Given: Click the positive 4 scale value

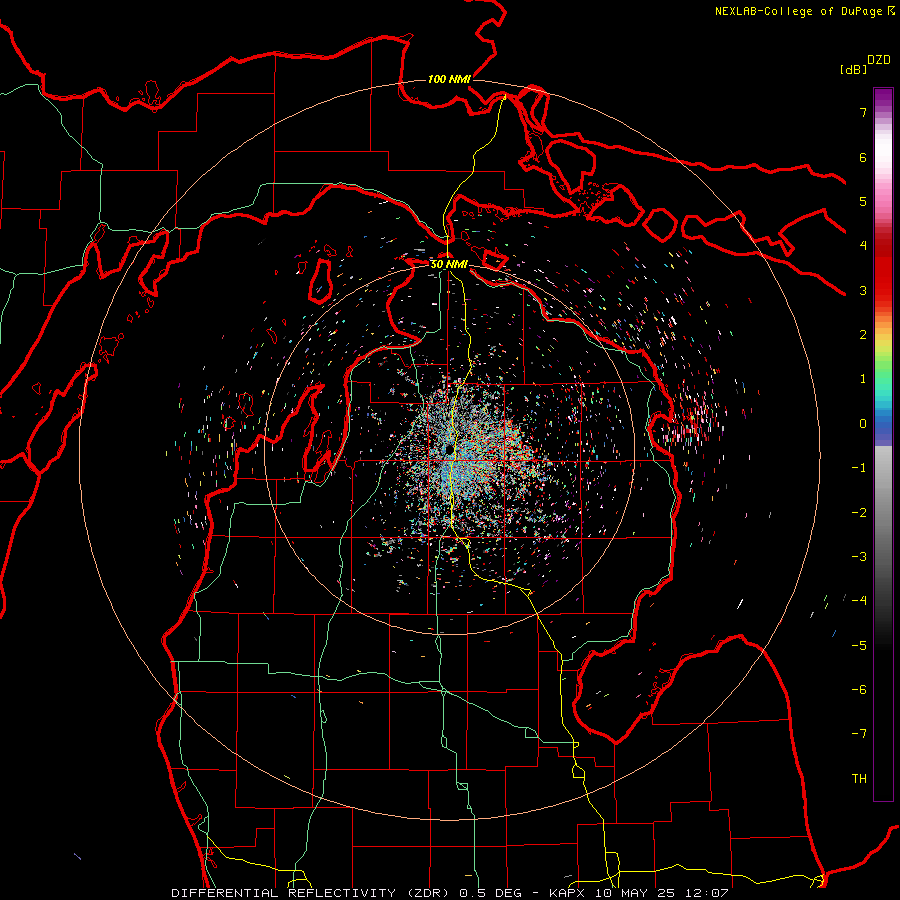Looking at the screenshot, I should (x=863, y=246).
